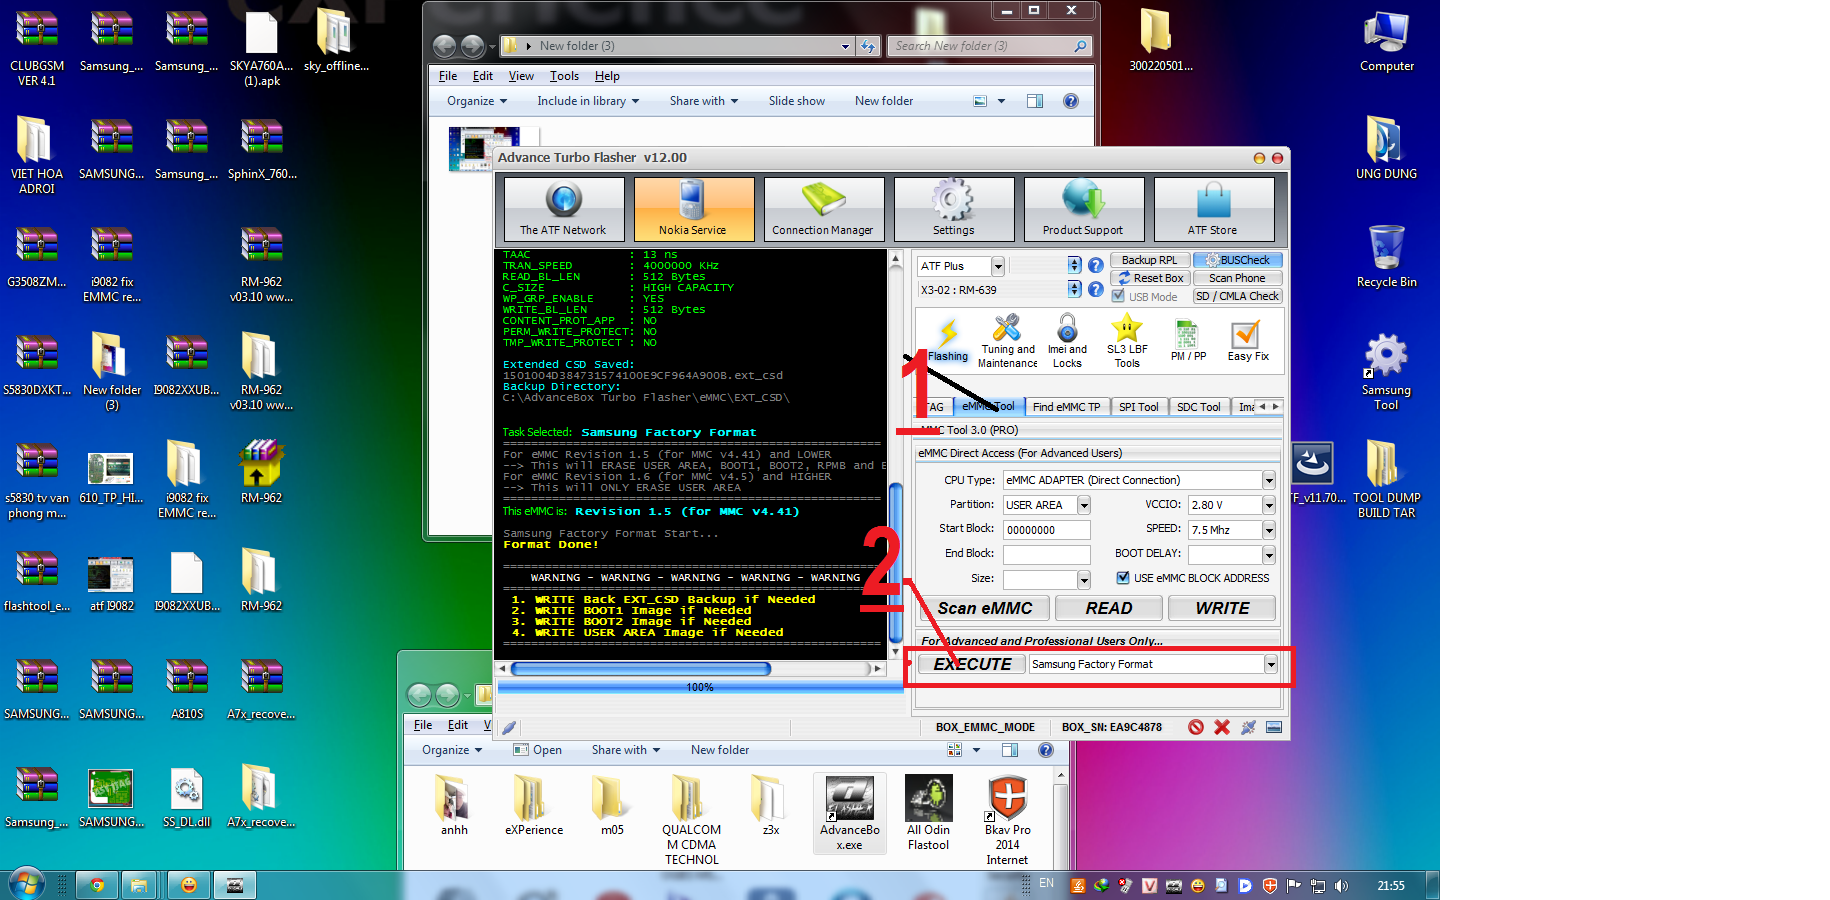Image resolution: width=1830 pixels, height=900 pixels.
Task: Switch to Find eMMC TP tab
Action: pyautogui.click(x=1066, y=407)
